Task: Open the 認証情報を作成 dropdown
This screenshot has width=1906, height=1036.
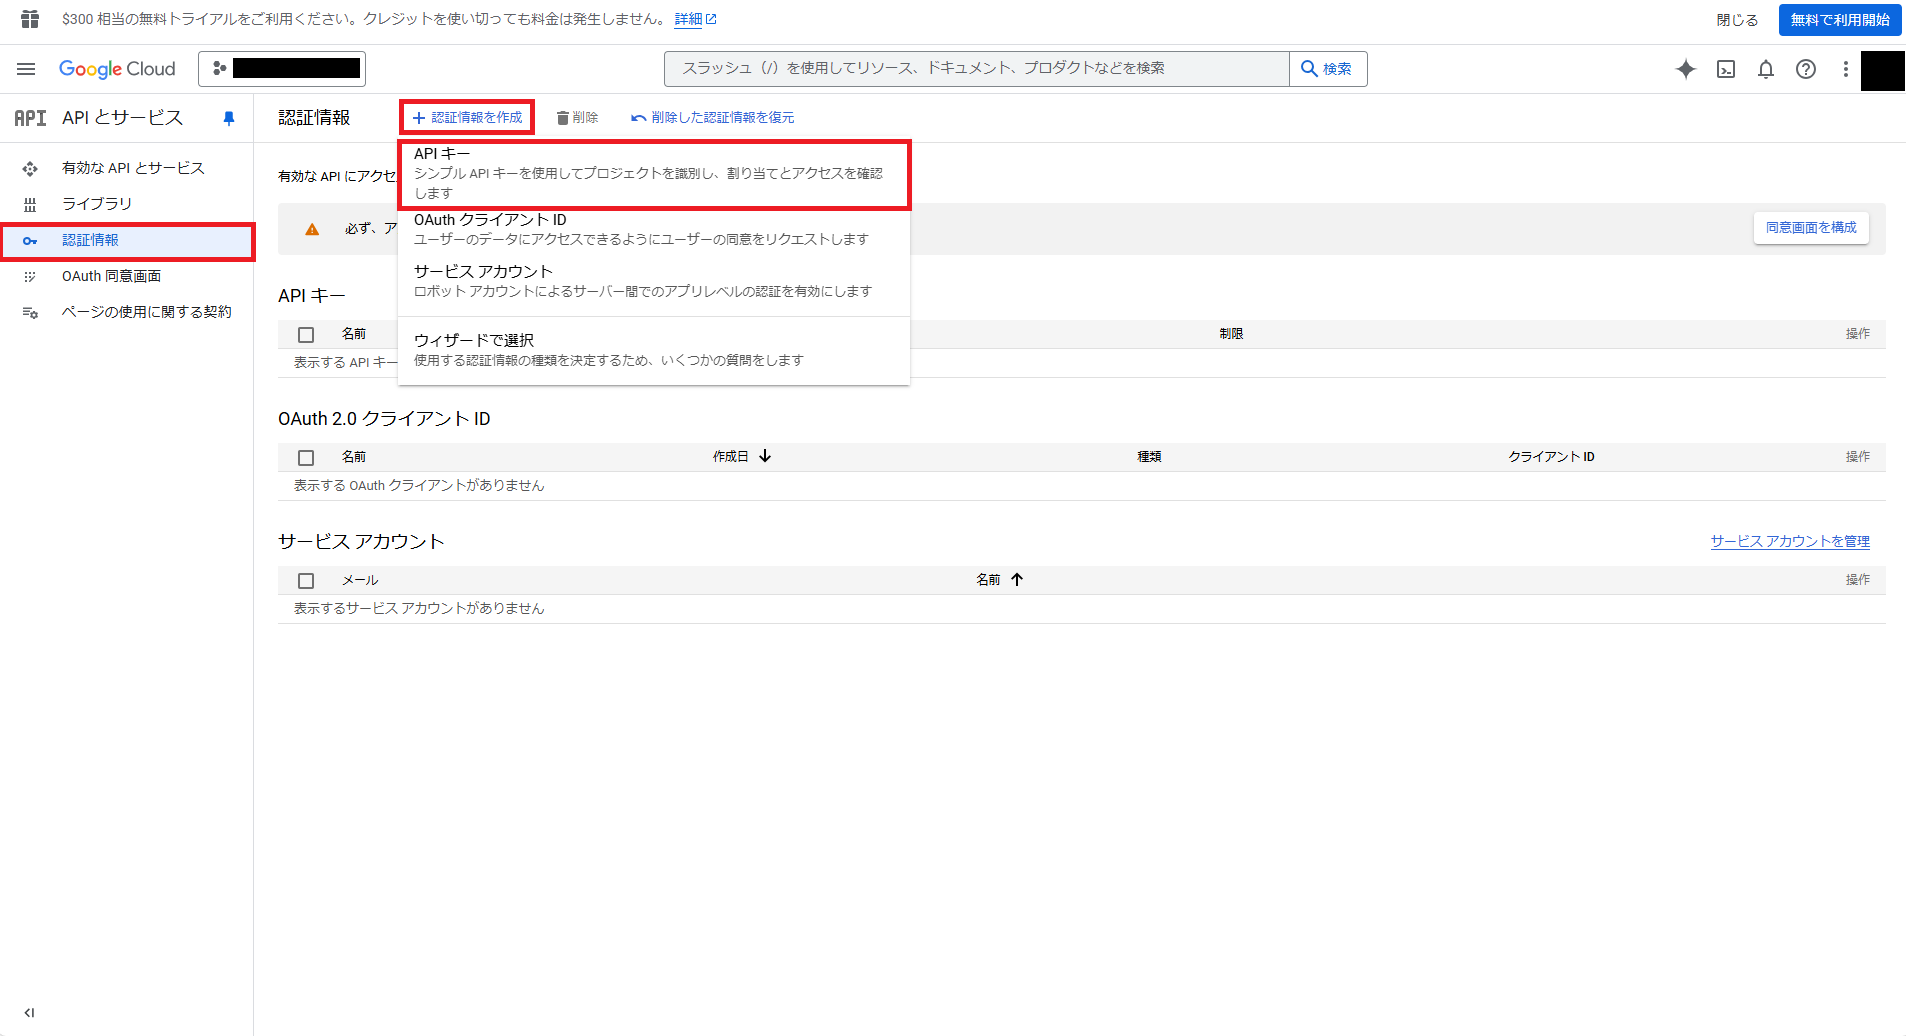Action: point(467,117)
